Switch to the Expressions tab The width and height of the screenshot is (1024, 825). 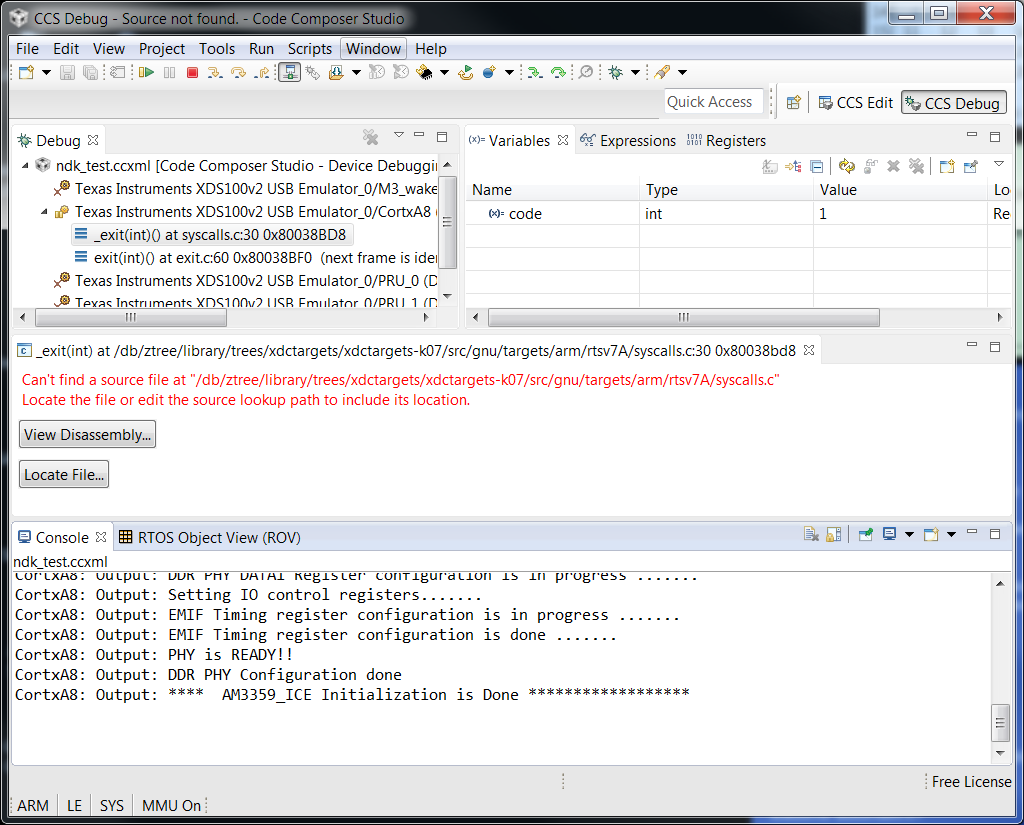tap(628, 140)
